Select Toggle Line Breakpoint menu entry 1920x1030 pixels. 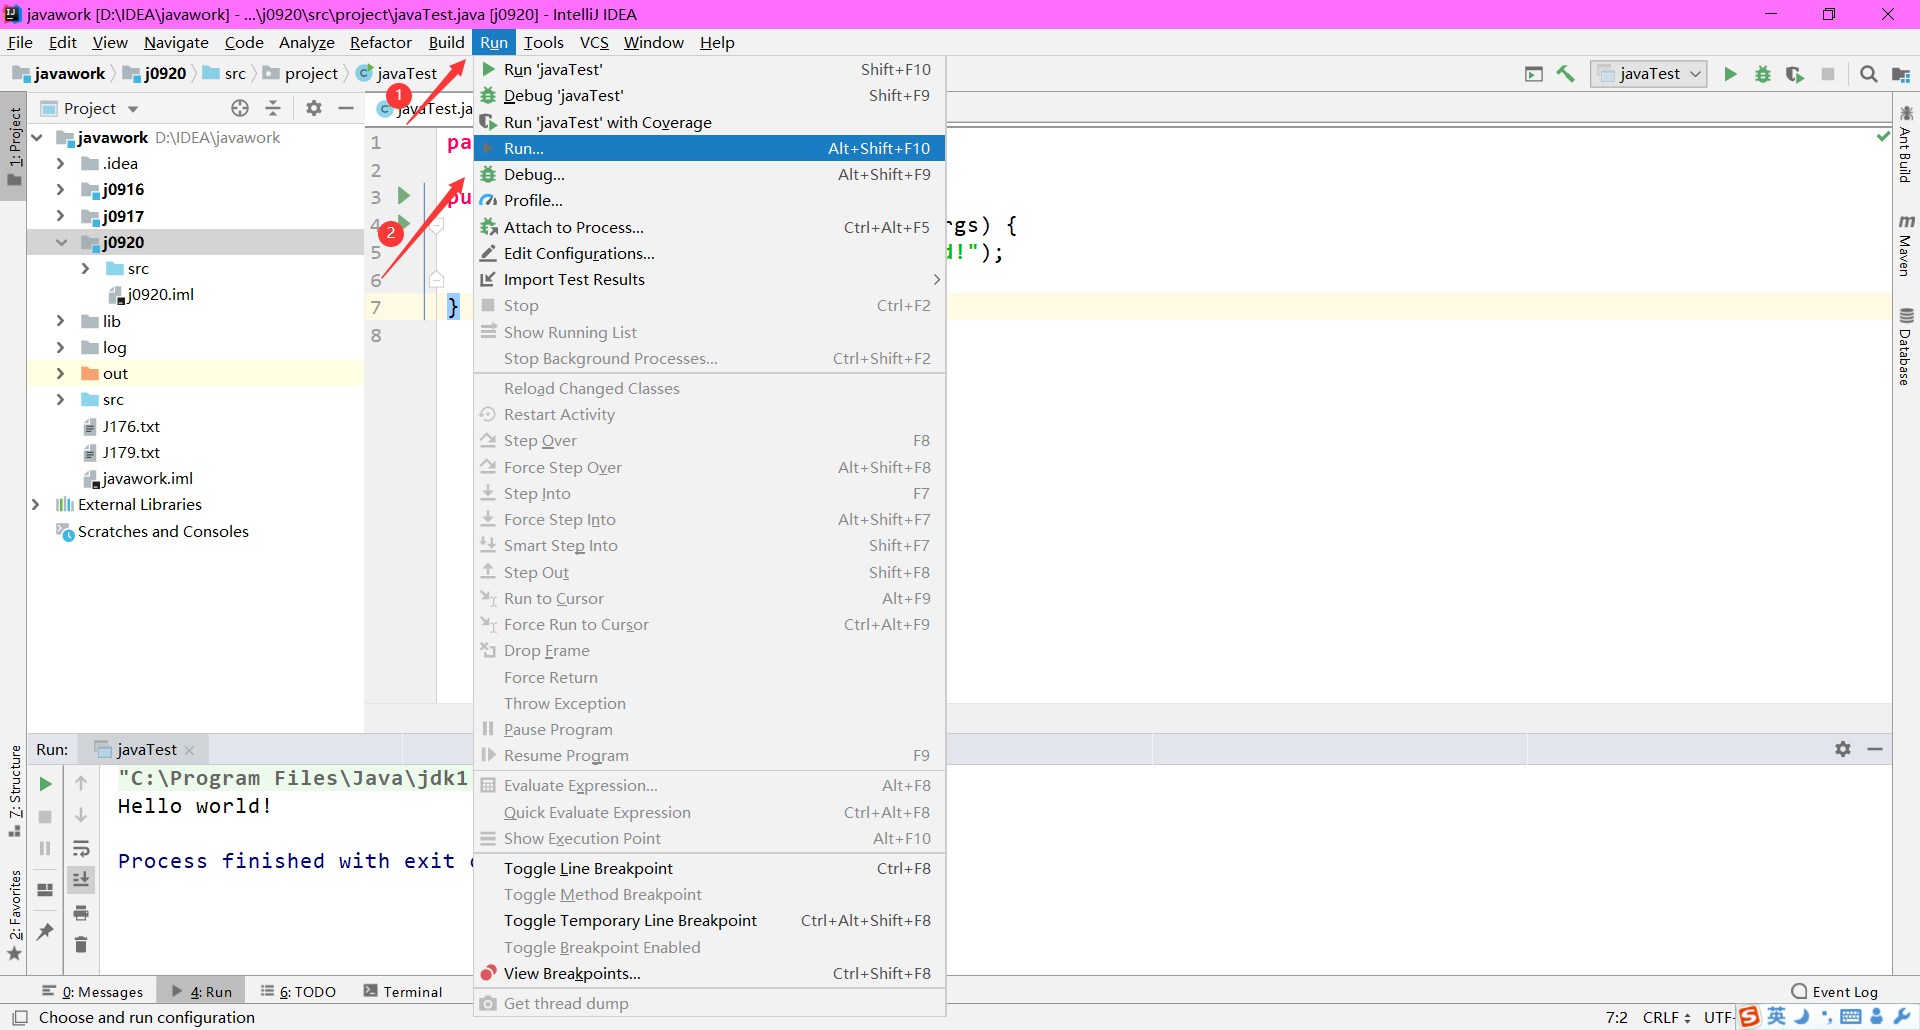click(709, 869)
